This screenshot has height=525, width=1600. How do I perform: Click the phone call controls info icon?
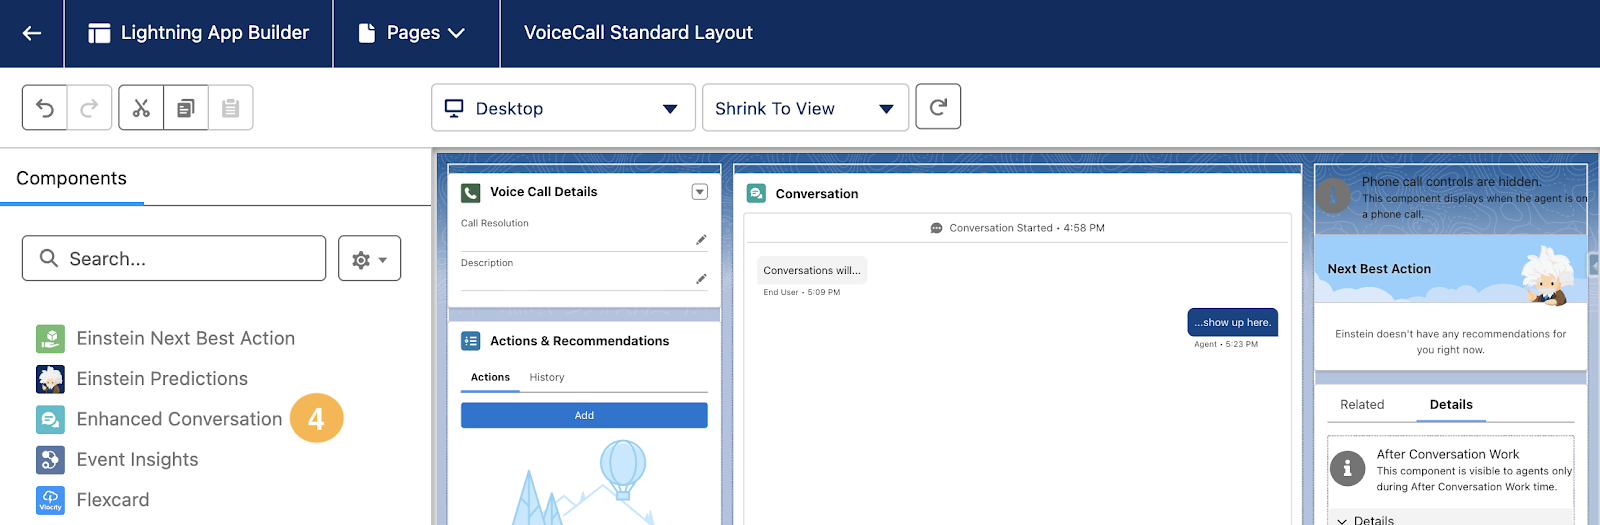tap(1334, 196)
